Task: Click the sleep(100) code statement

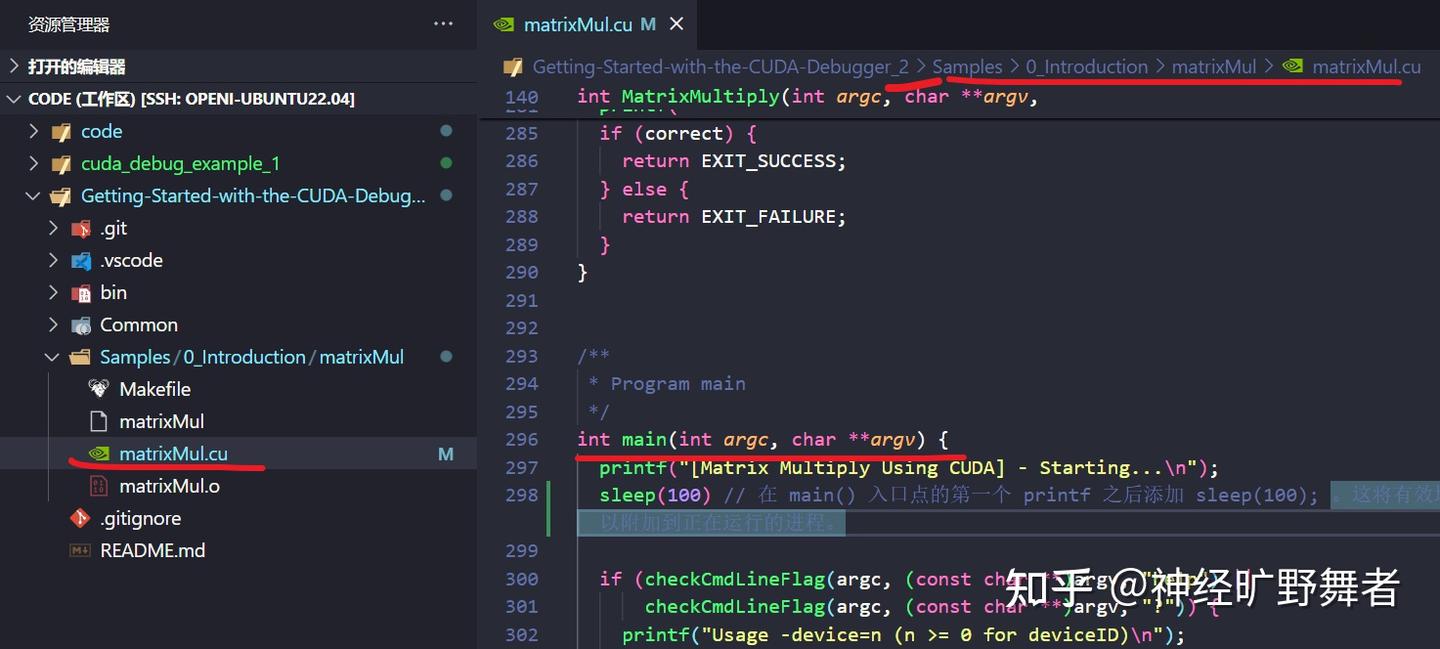Action: click(655, 495)
